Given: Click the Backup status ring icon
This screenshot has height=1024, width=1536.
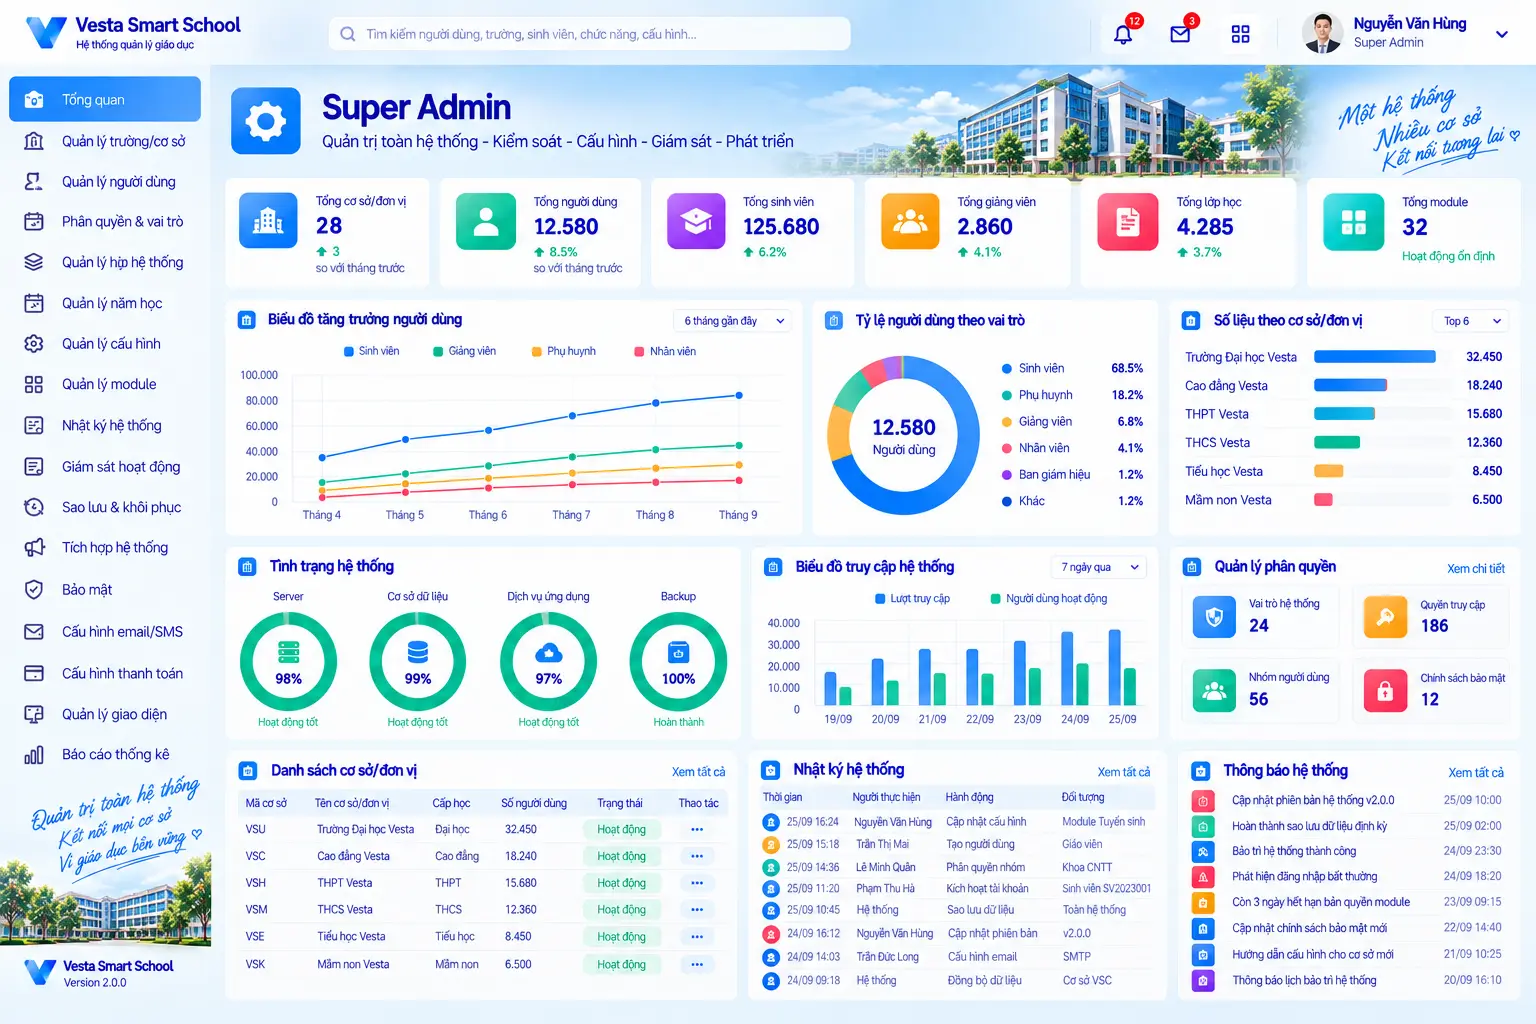Looking at the screenshot, I should tap(678, 661).
